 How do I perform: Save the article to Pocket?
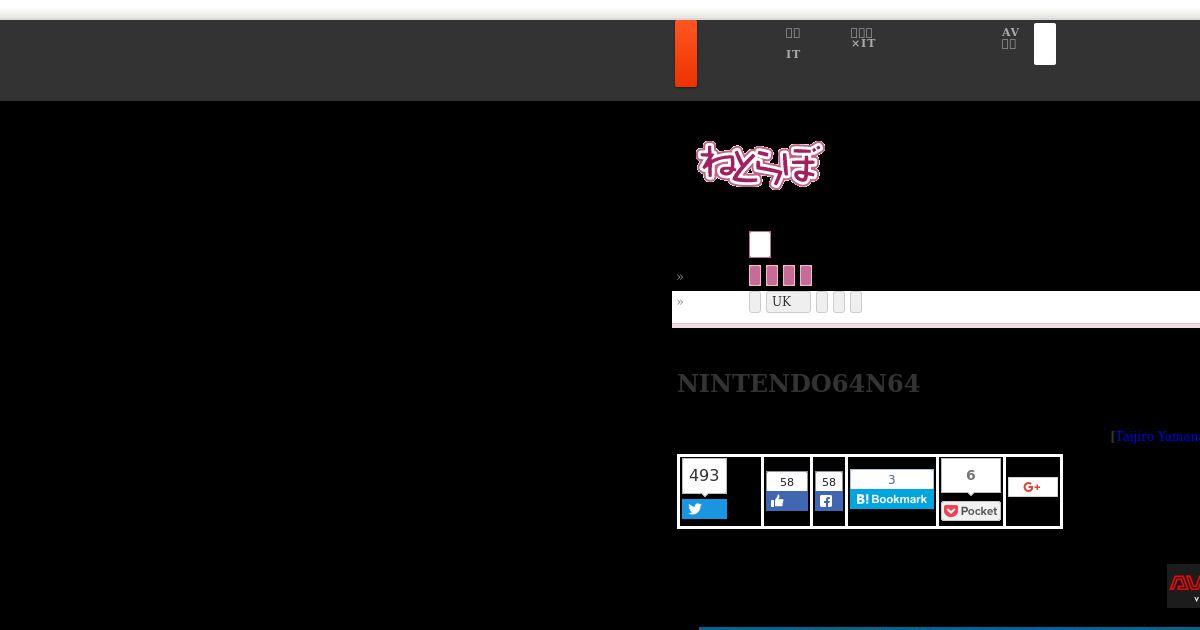click(970, 511)
